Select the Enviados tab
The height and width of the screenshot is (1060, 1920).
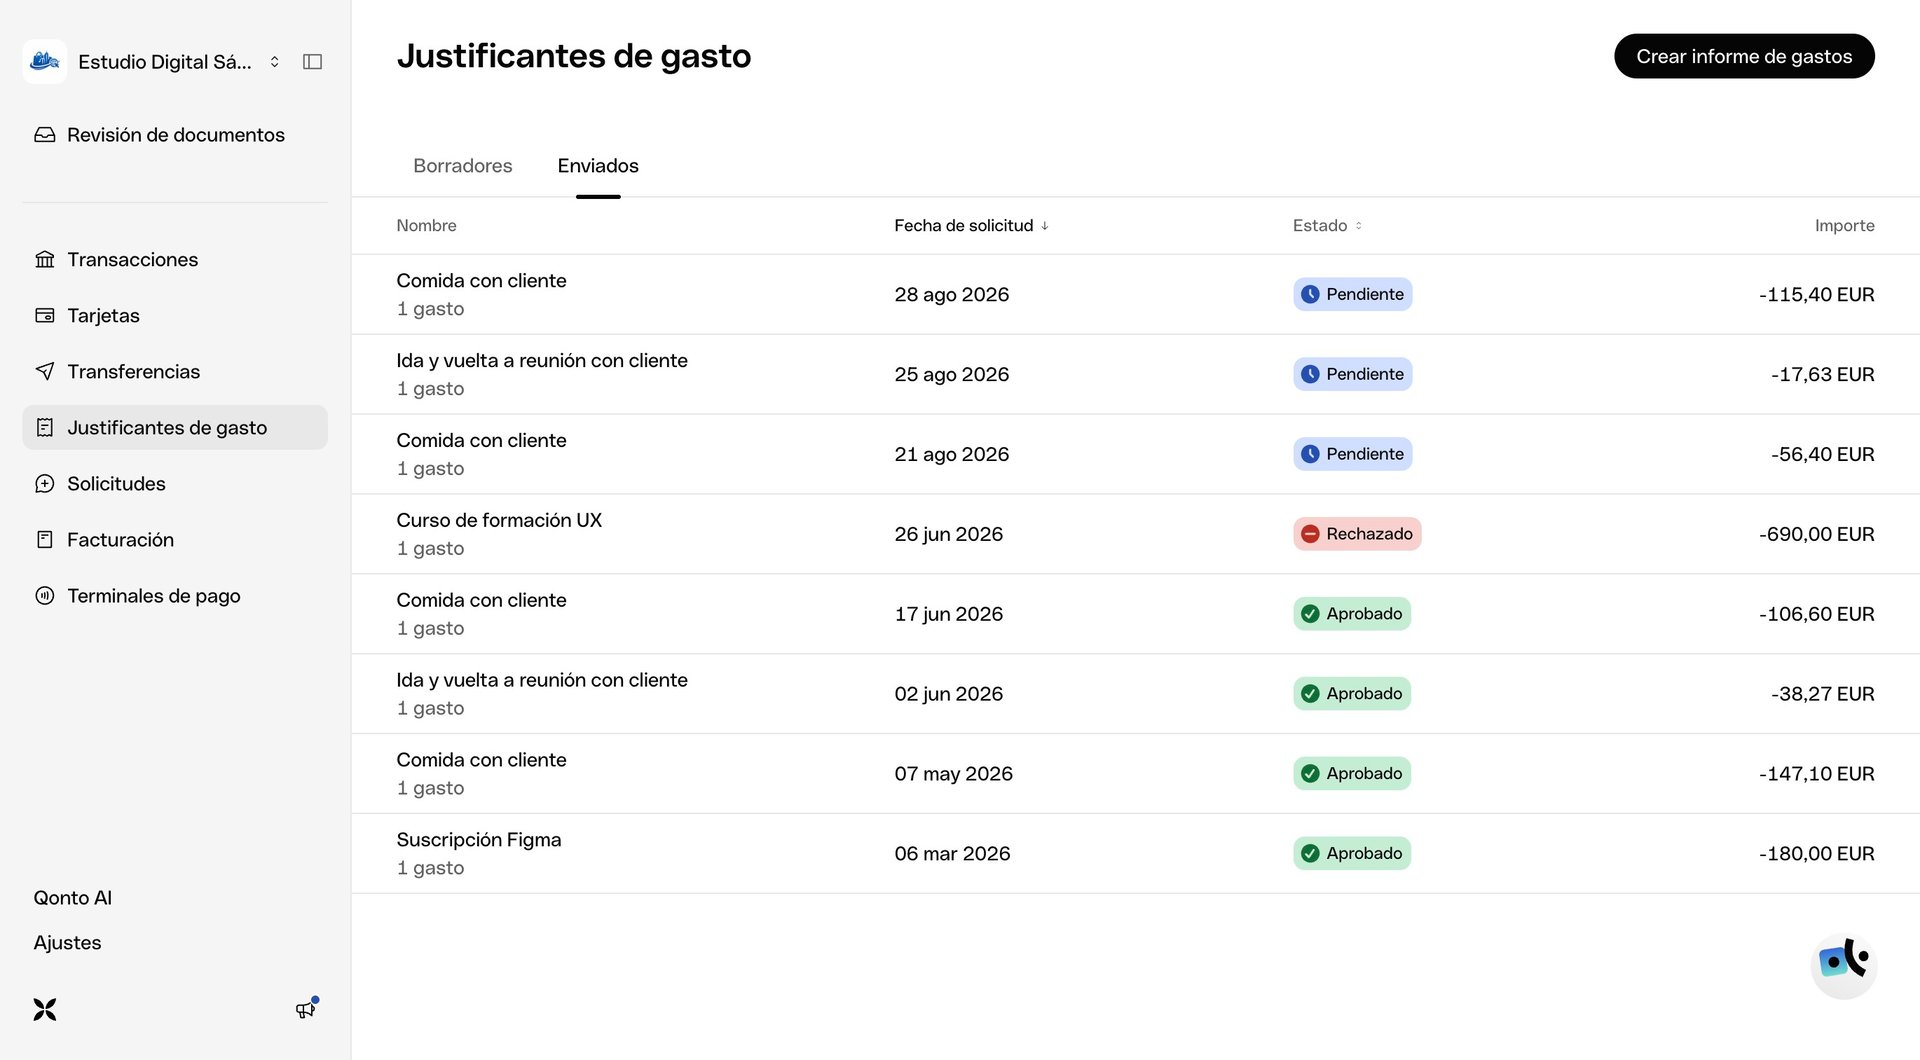[598, 166]
